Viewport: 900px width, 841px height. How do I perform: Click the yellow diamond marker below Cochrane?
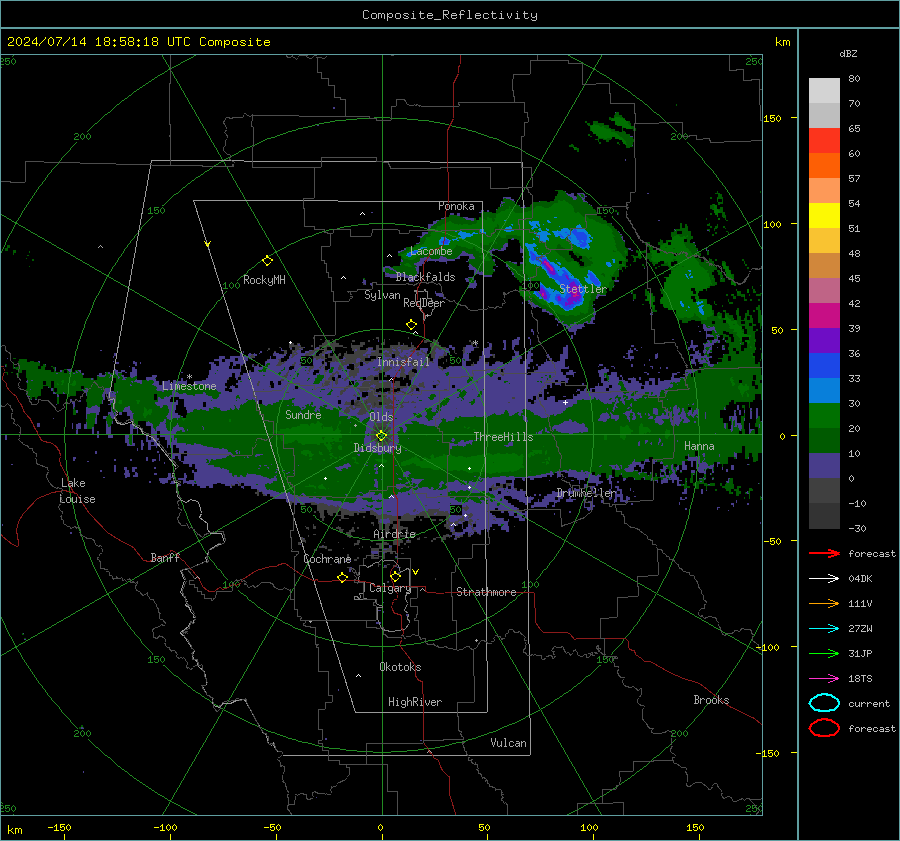tap(342, 577)
